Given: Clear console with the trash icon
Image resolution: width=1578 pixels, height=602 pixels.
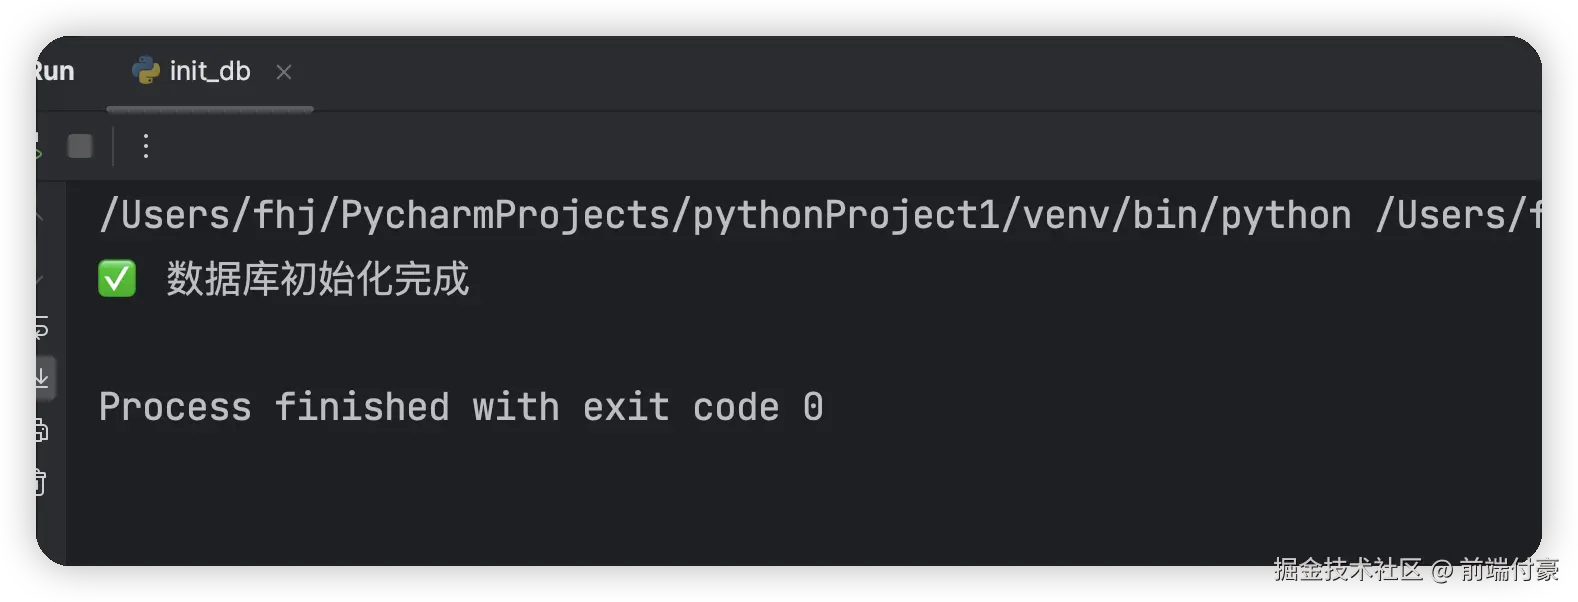Looking at the screenshot, I should click(x=41, y=482).
